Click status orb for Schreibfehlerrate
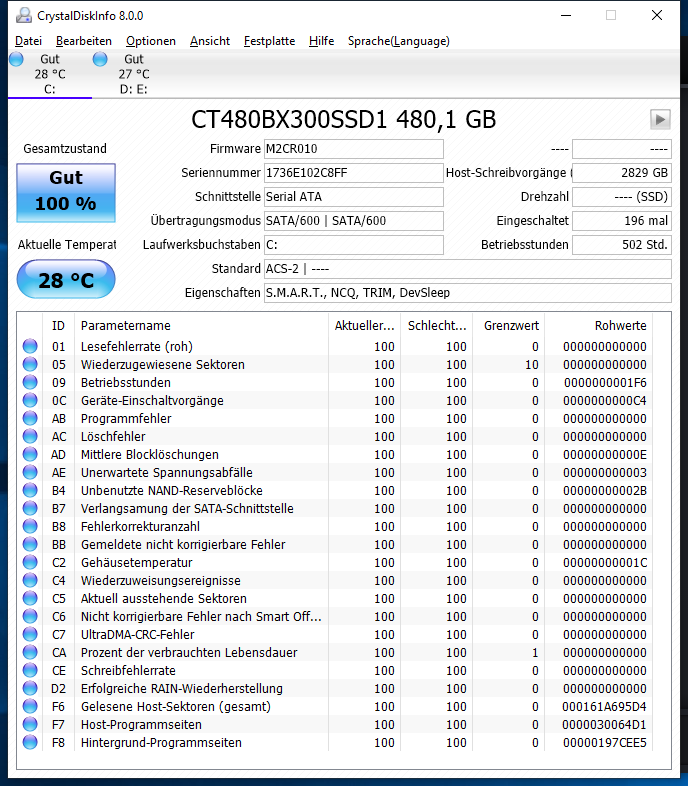 [x=30, y=671]
